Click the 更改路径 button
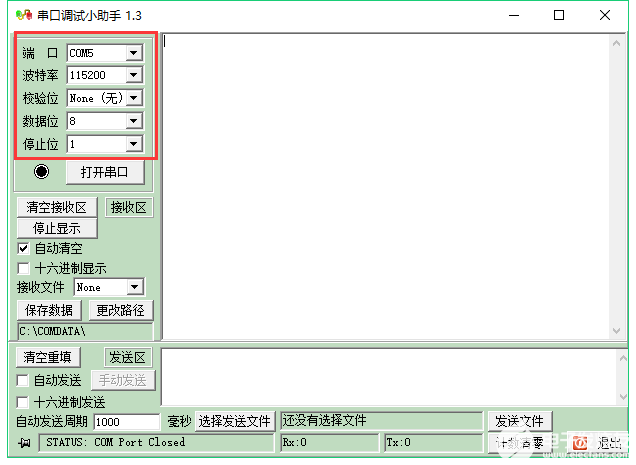The height and width of the screenshot is (465, 636). [120, 310]
